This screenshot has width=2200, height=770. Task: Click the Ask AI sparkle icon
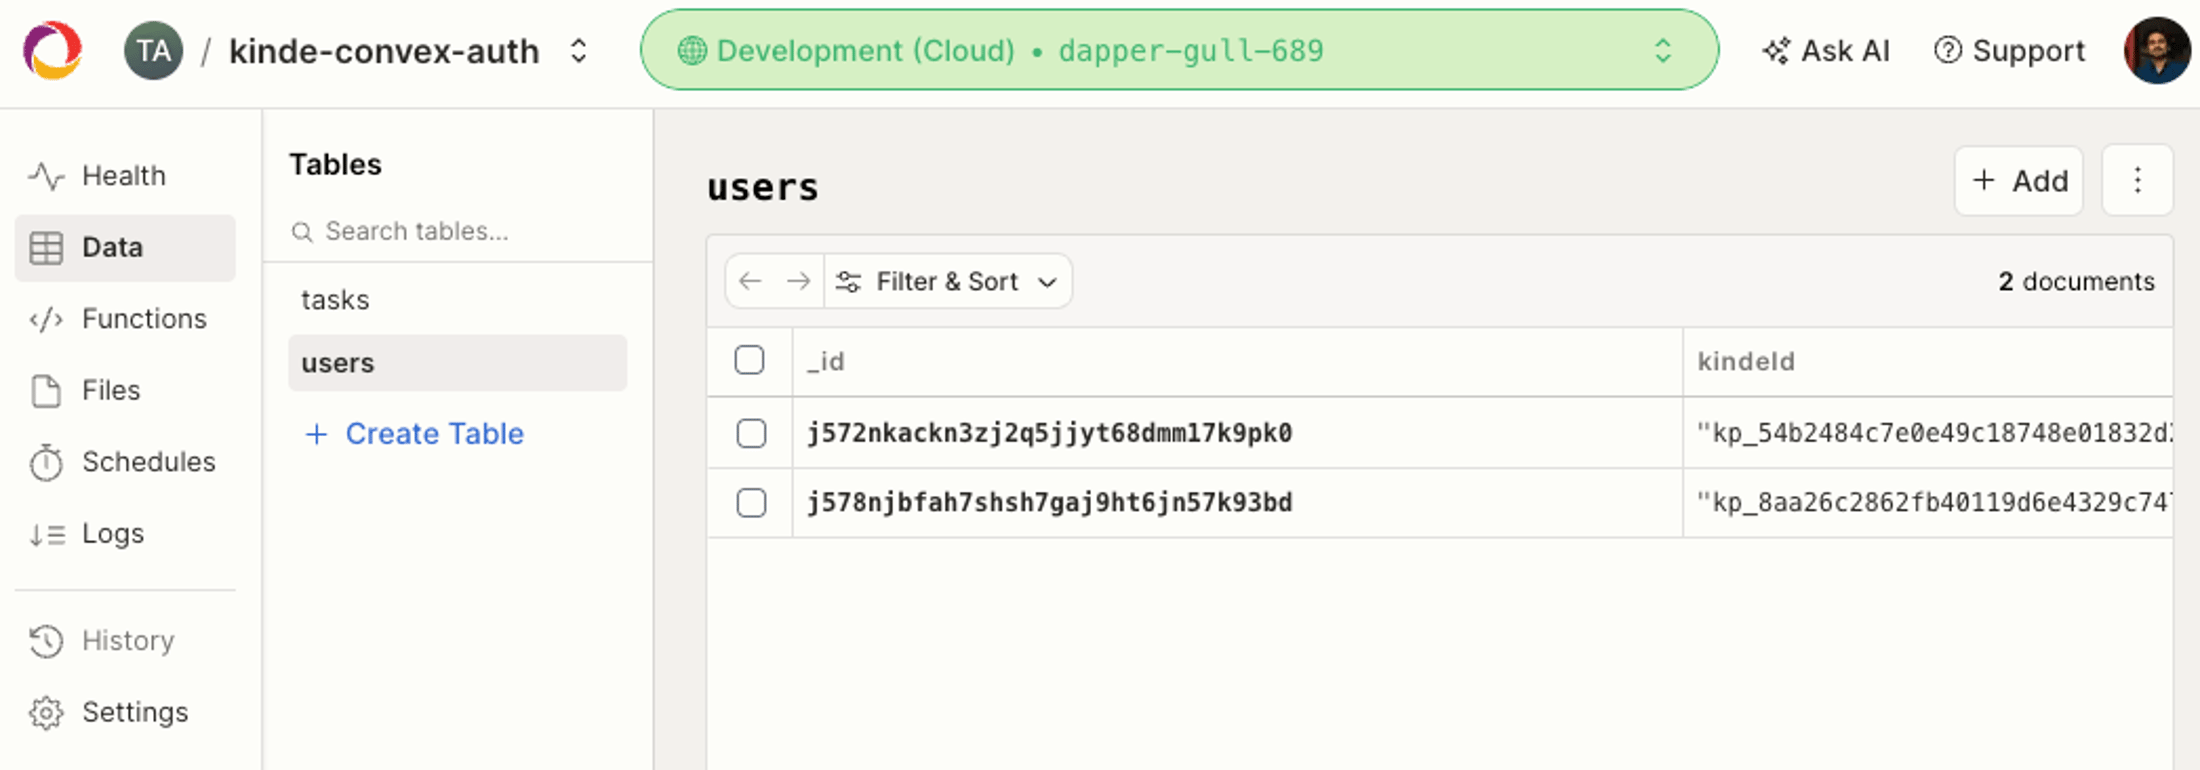[1776, 51]
